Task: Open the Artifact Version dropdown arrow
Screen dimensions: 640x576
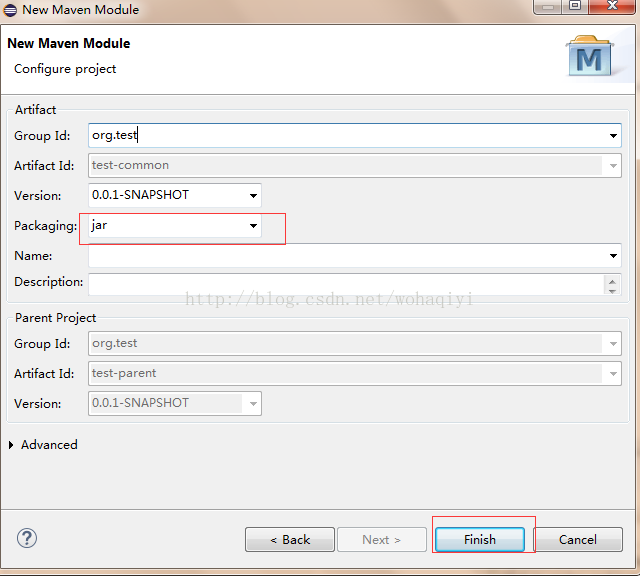Action: pyautogui.click(x=253, y=196)
